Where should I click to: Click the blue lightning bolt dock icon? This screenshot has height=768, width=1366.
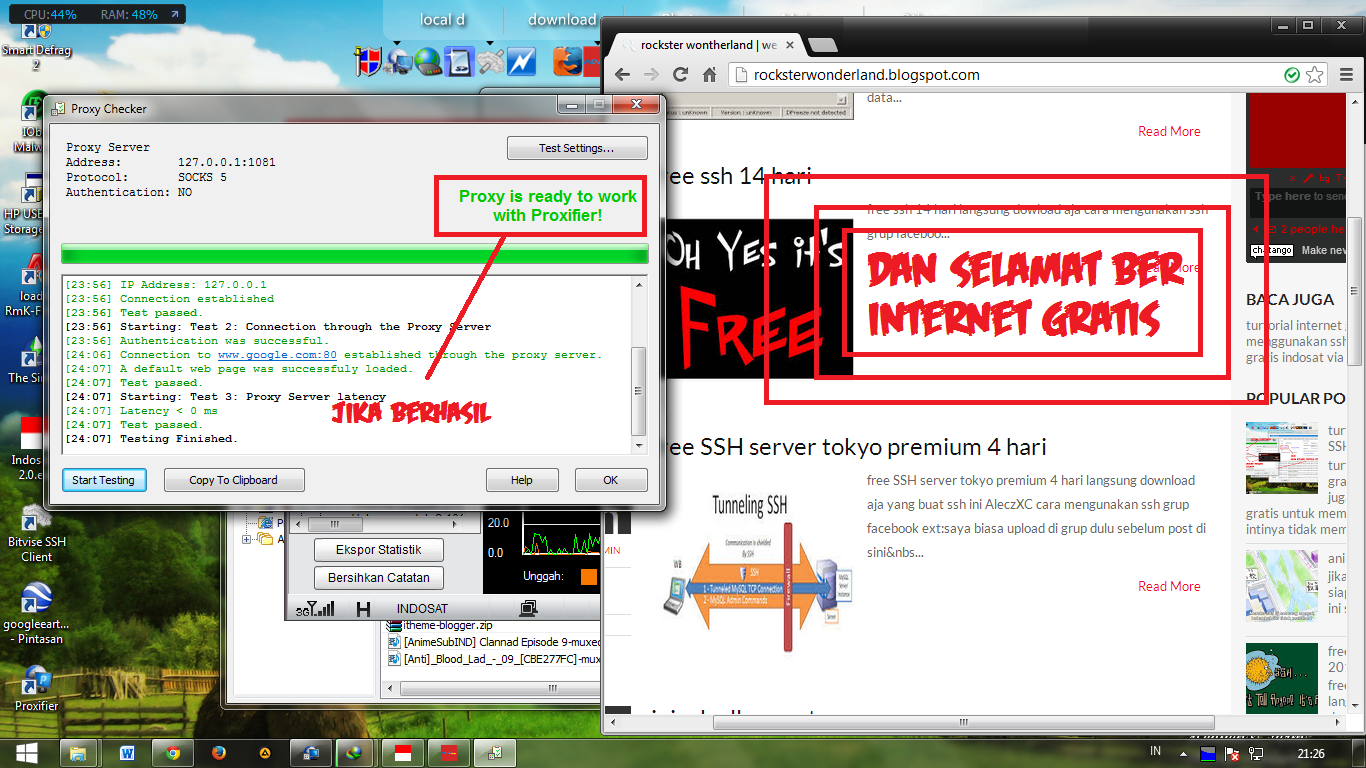(521, 62)
